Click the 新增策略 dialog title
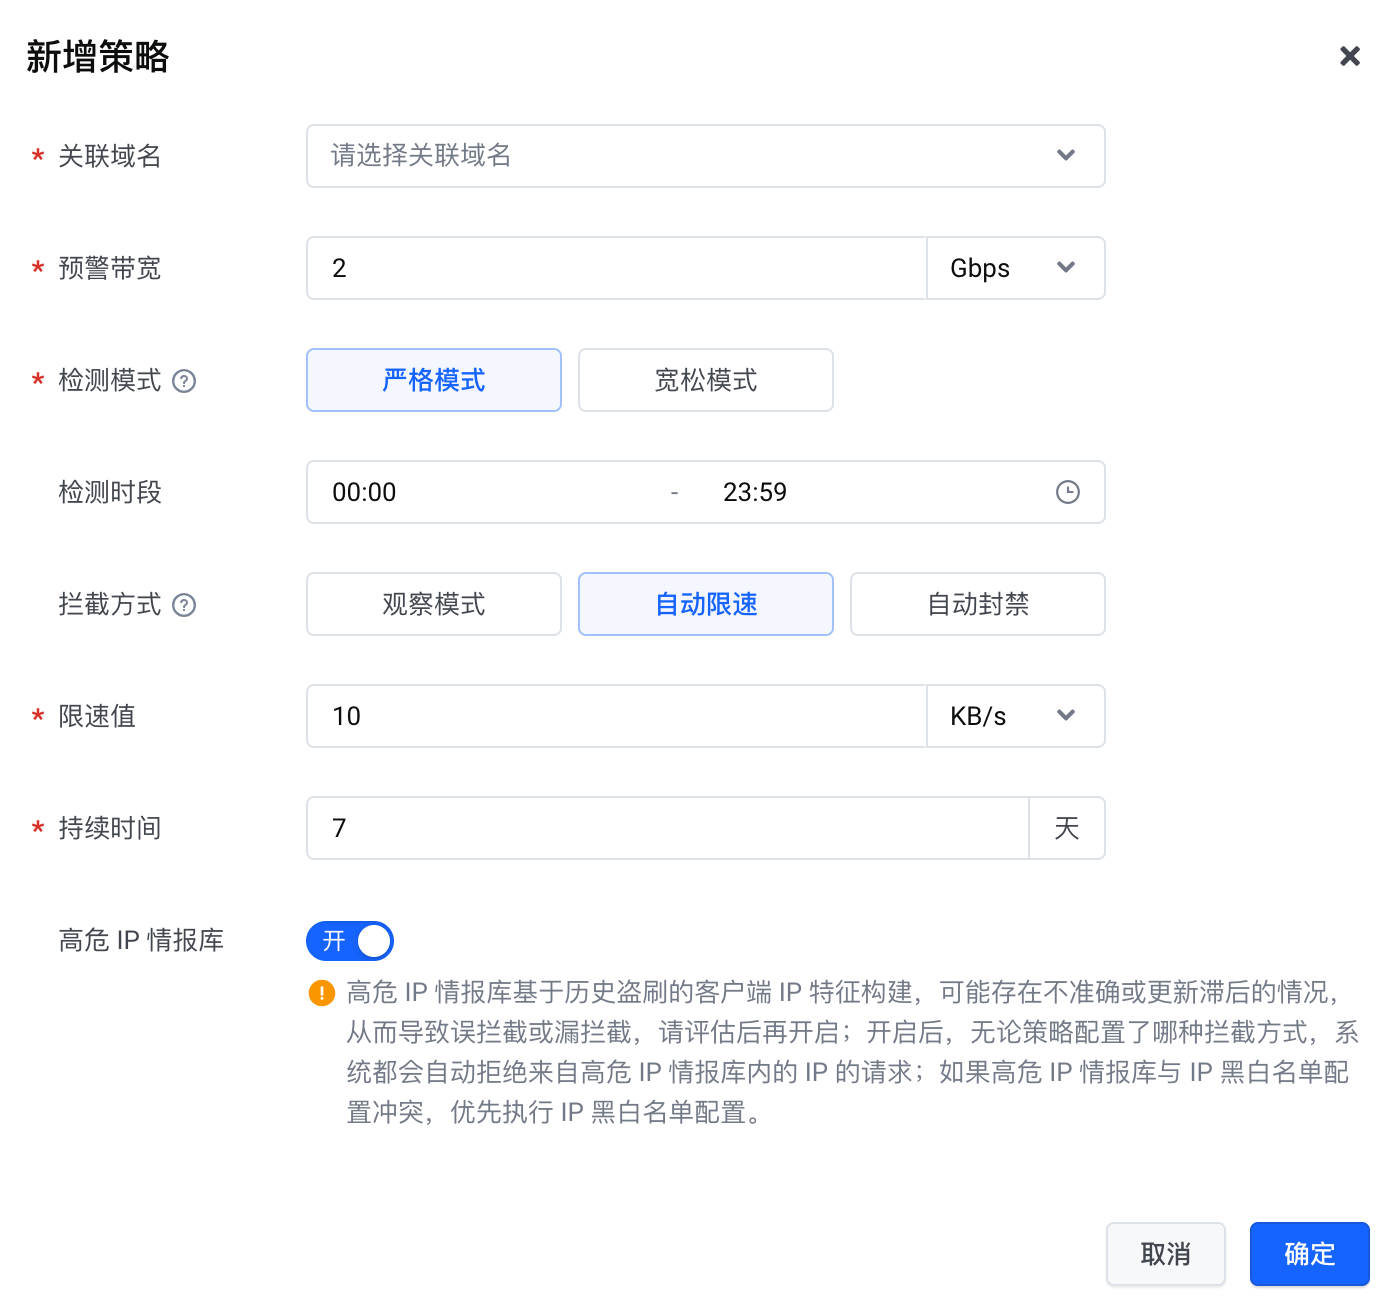 98,57
